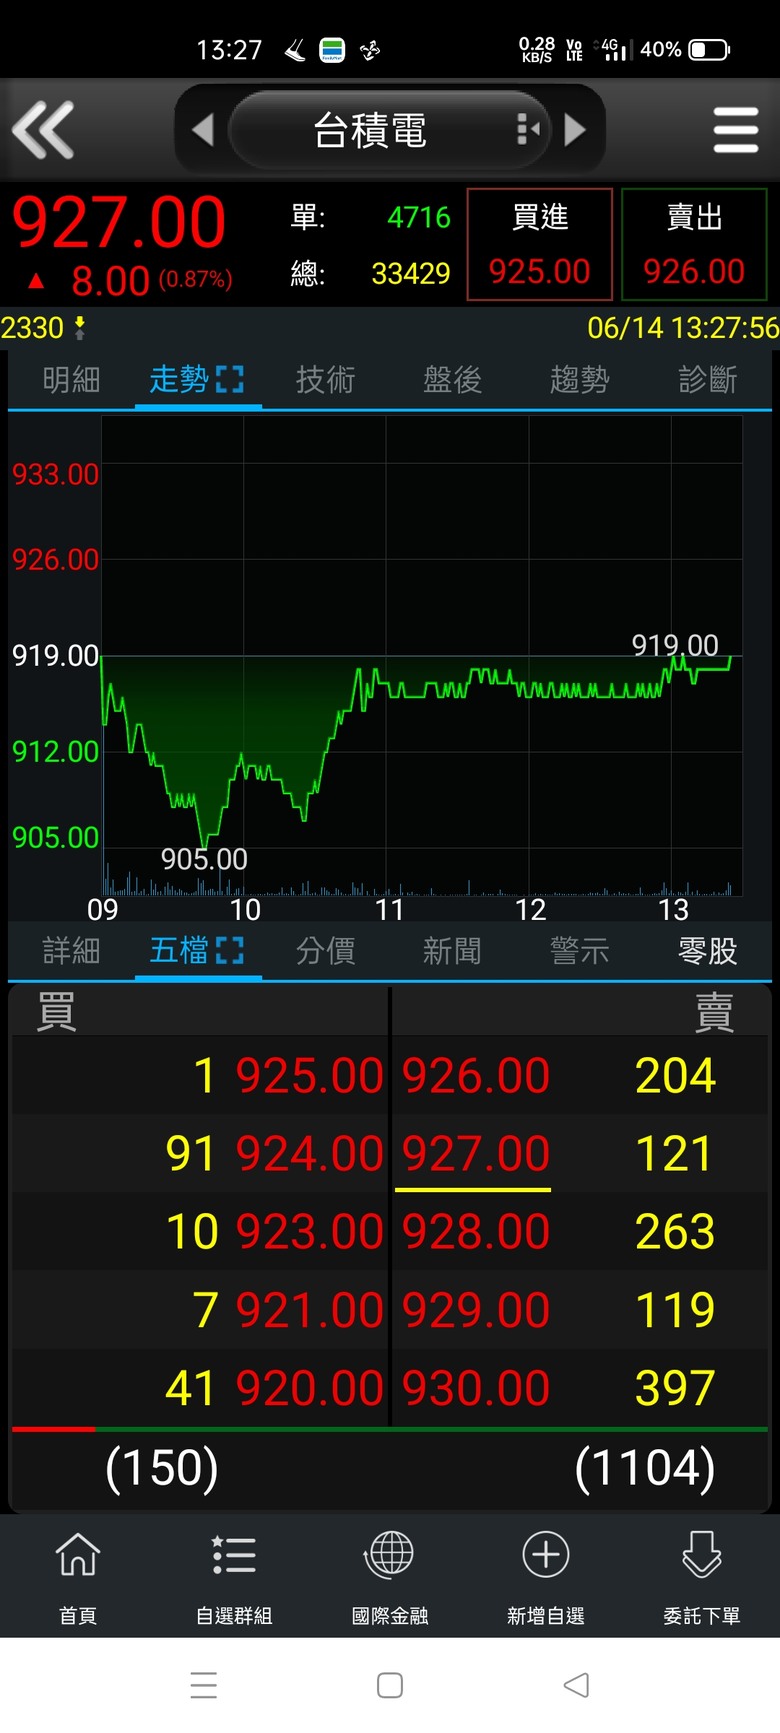Screen dimensions: 780x1733
Task: Tap ask volume 397
Action: [x=675, y=1388]
